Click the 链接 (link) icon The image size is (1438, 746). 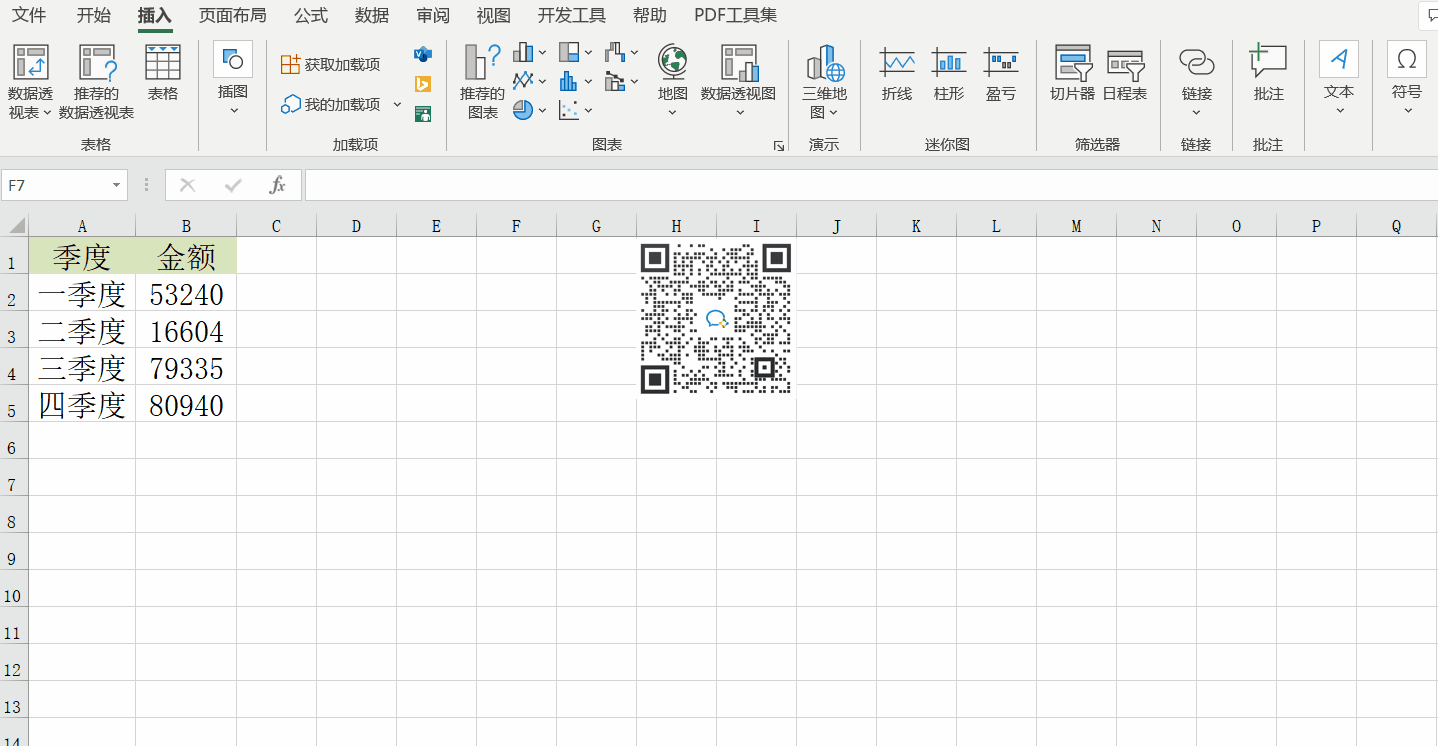[1197, 62]
